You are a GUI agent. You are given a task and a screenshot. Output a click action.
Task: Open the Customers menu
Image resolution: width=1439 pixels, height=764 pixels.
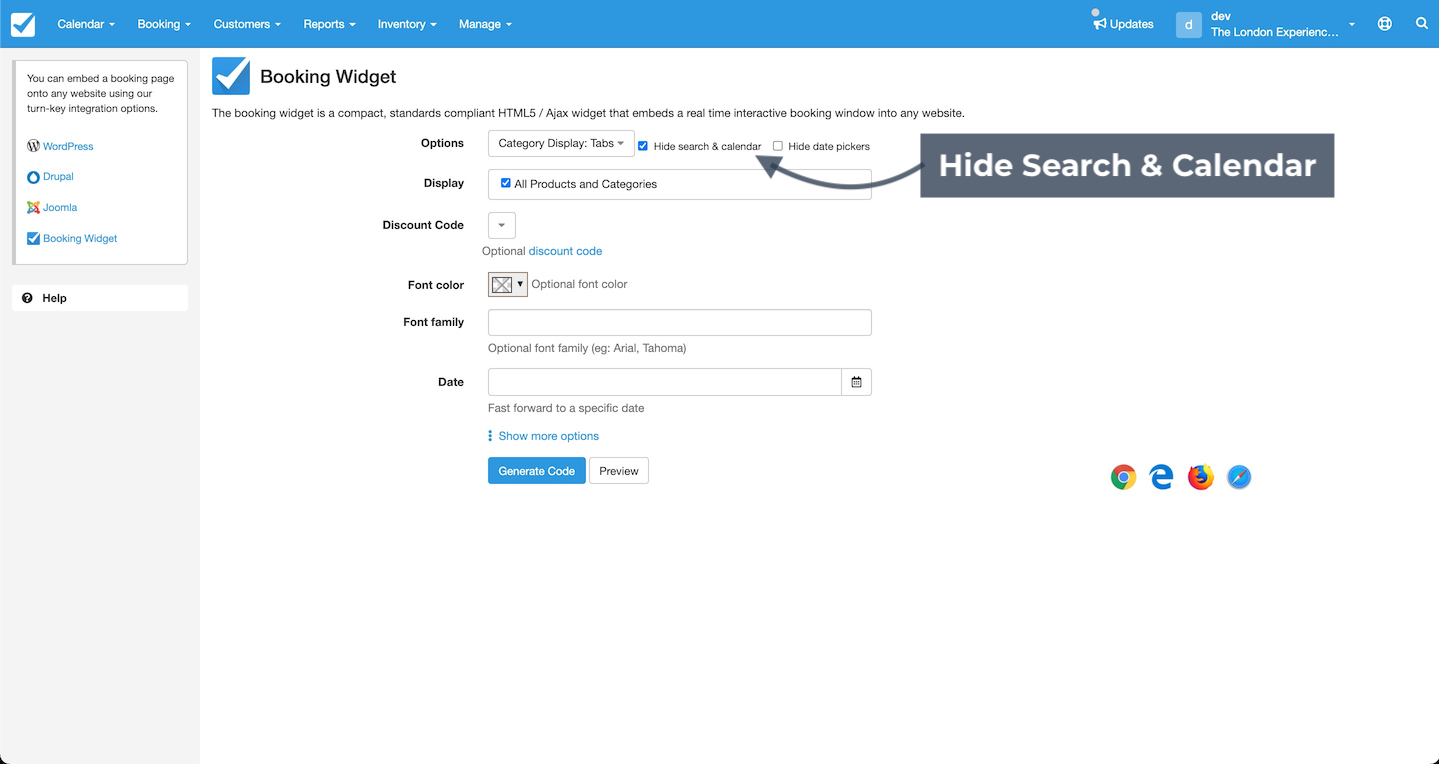pyautogui.click(x=247, y=24)
